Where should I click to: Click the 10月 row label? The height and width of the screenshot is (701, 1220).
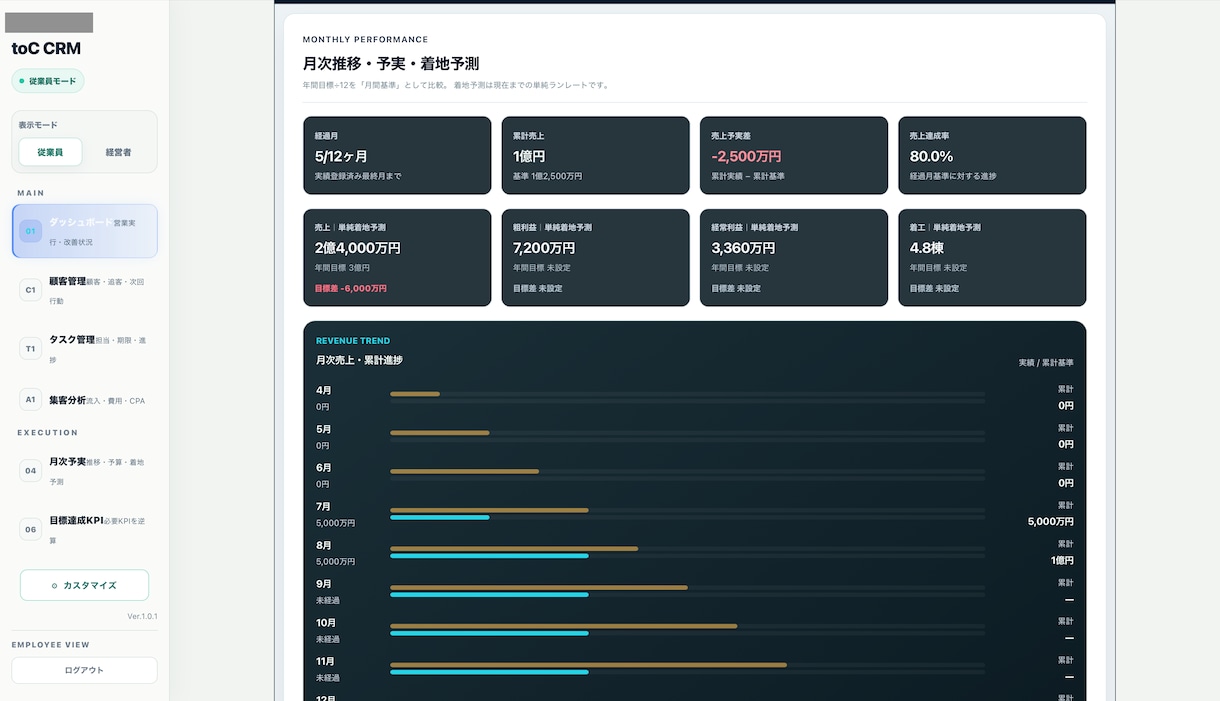click(326, 622)
